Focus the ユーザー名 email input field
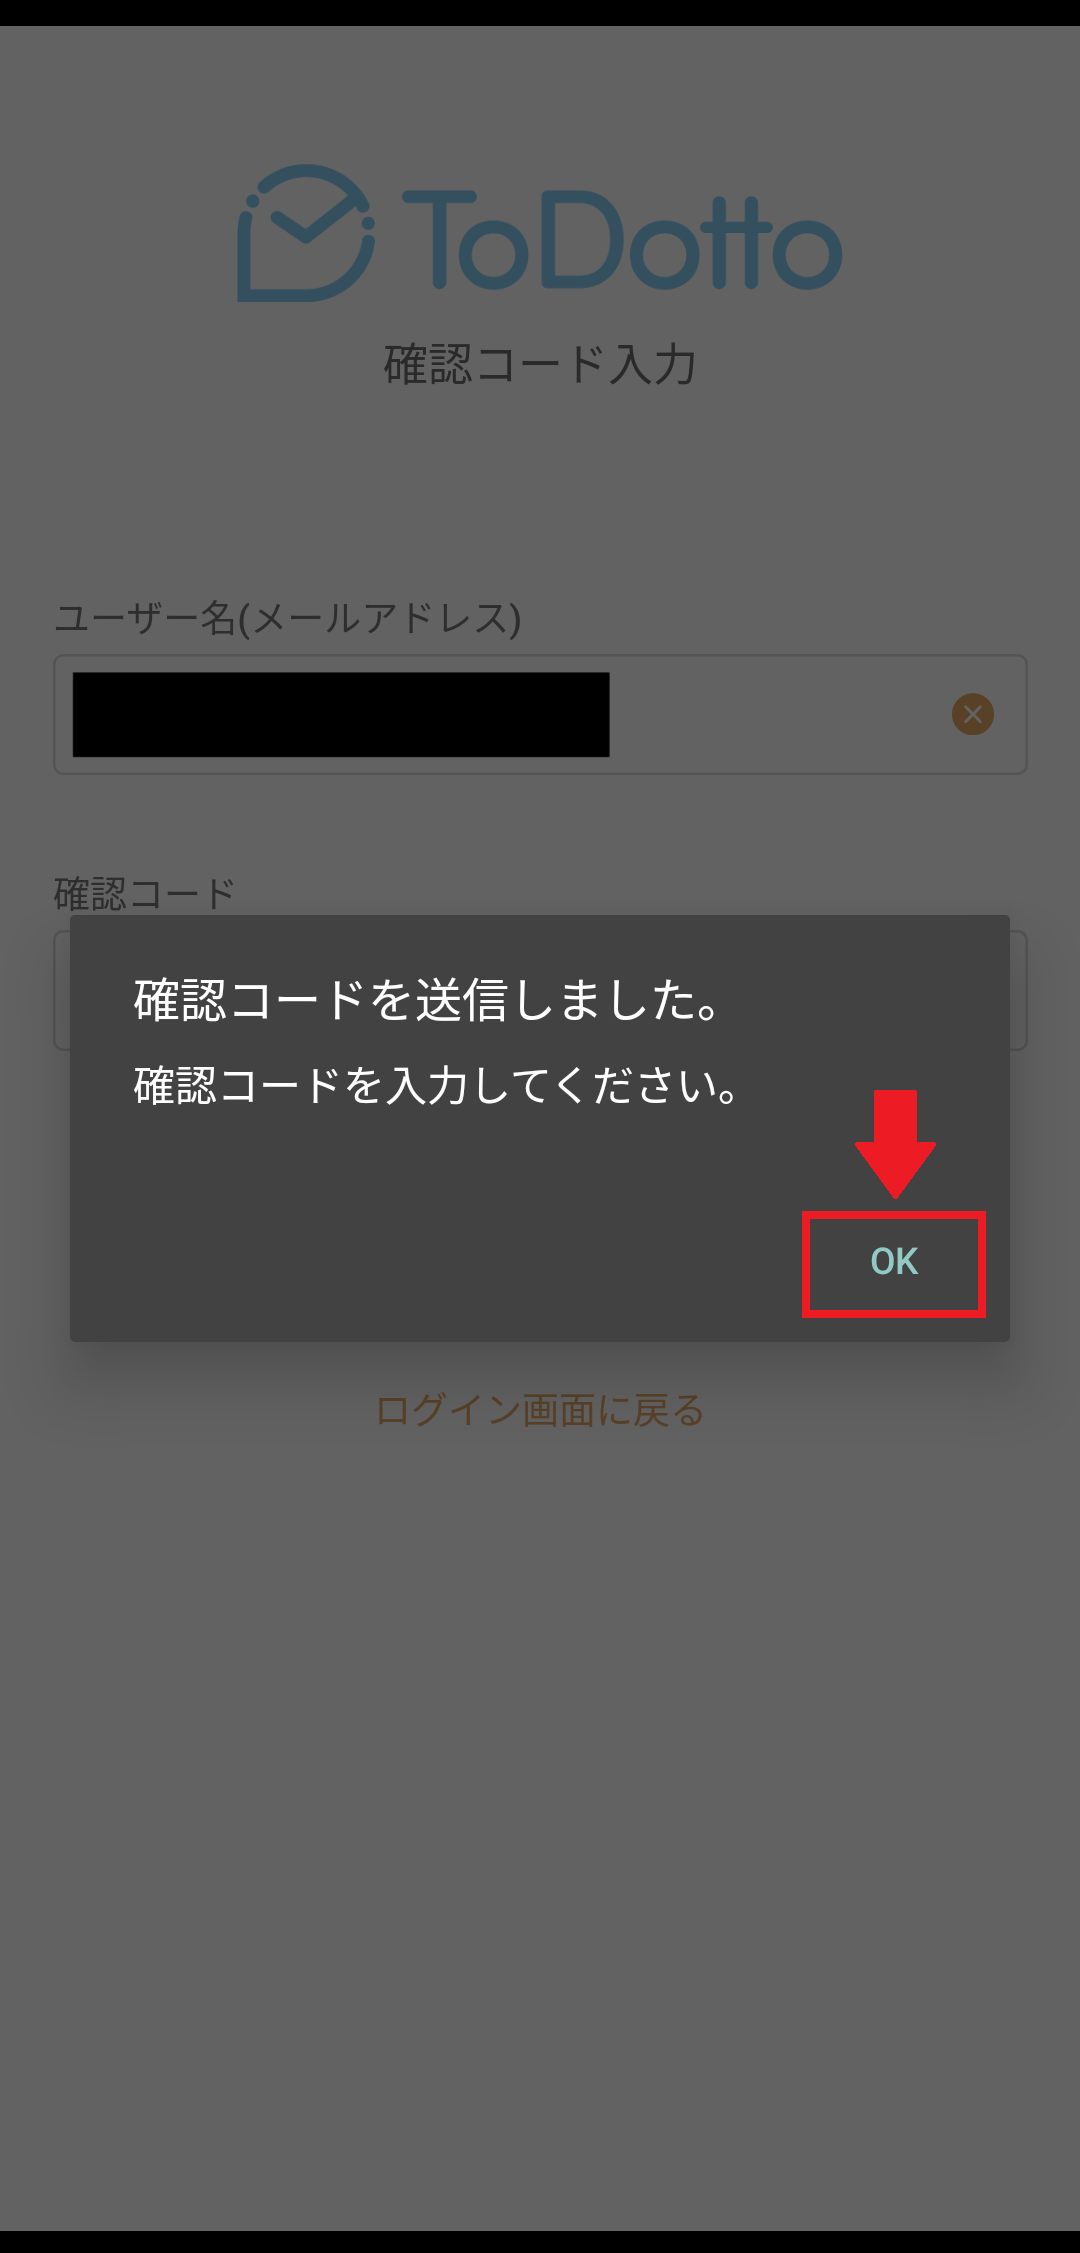1080x2253 pixels. click(540, 714)
